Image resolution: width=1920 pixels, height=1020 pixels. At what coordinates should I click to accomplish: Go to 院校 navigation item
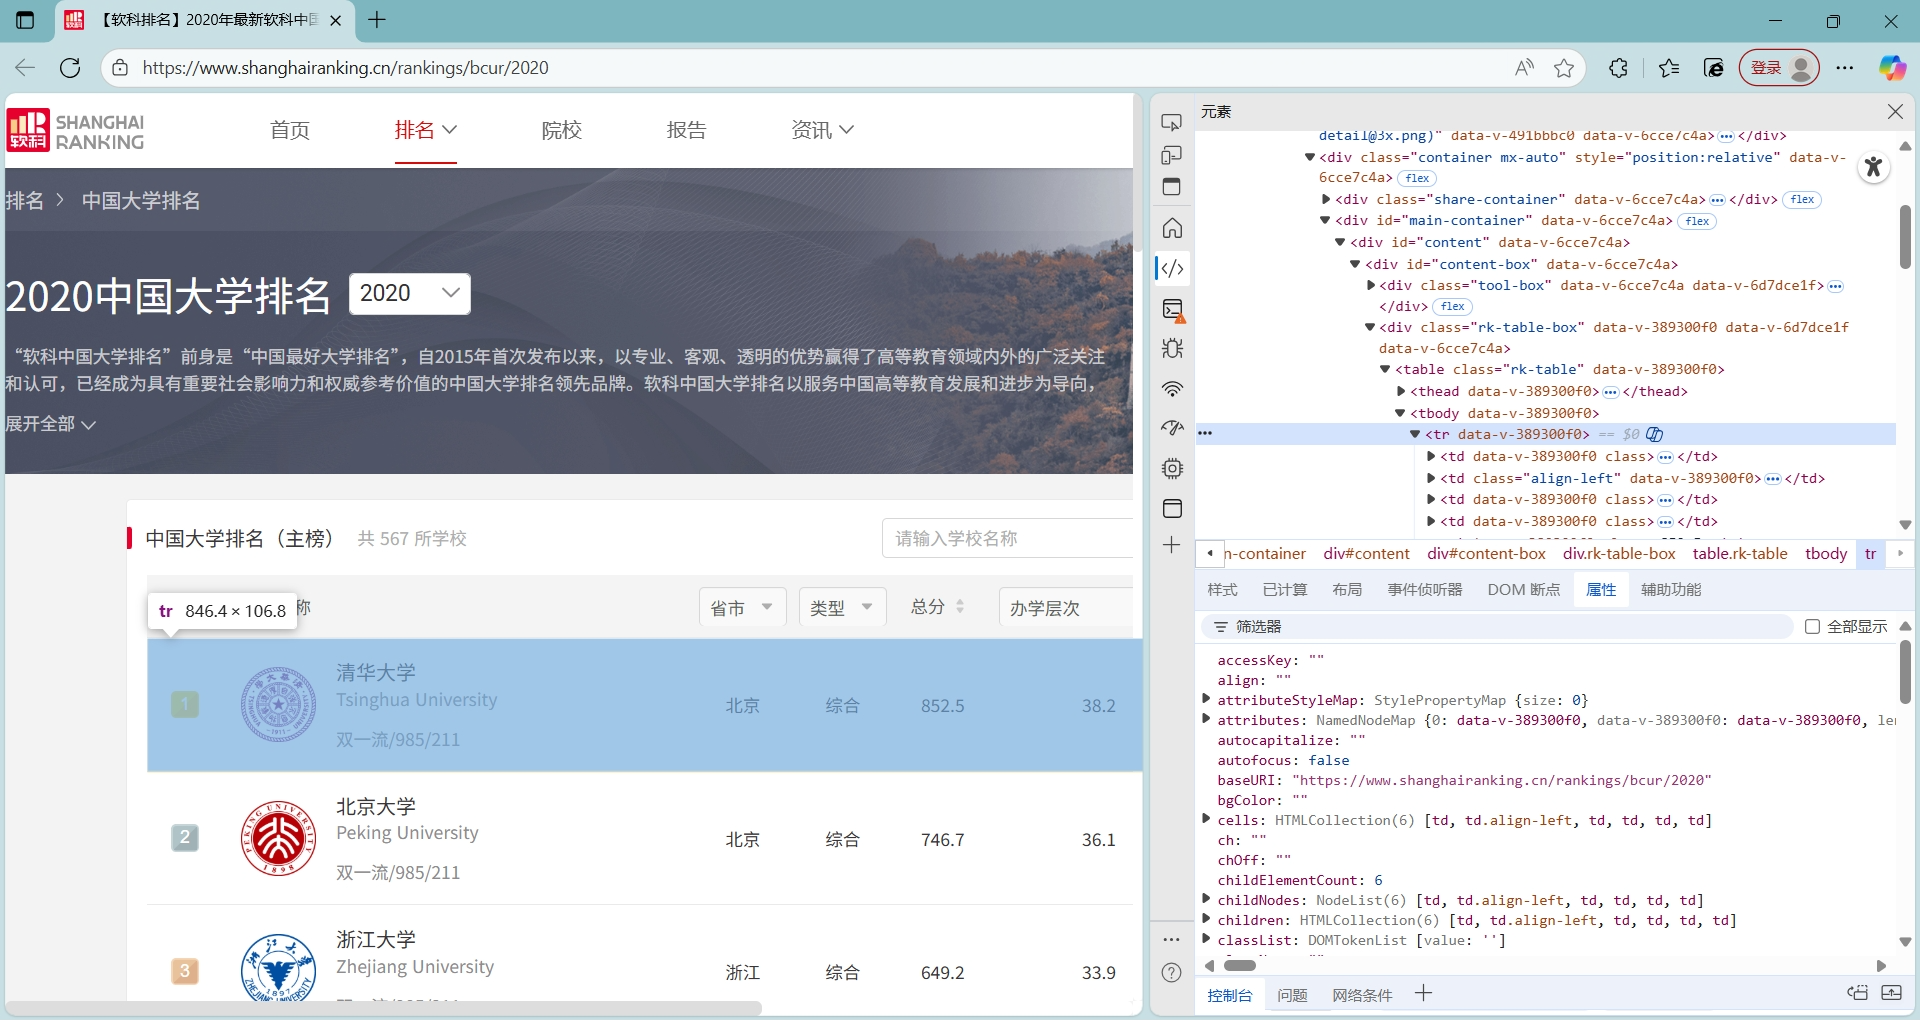561,130
